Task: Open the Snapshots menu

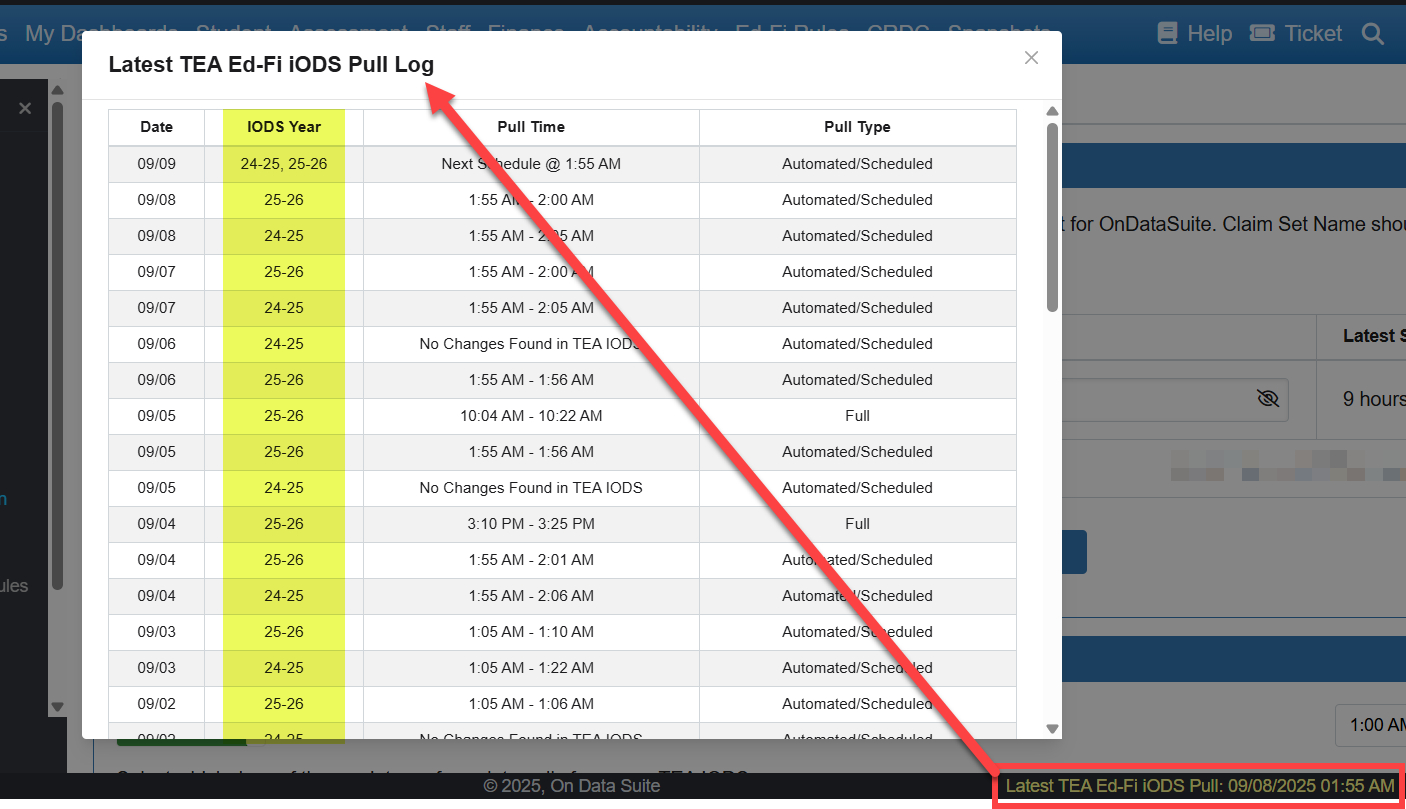Action: point(998,31)
